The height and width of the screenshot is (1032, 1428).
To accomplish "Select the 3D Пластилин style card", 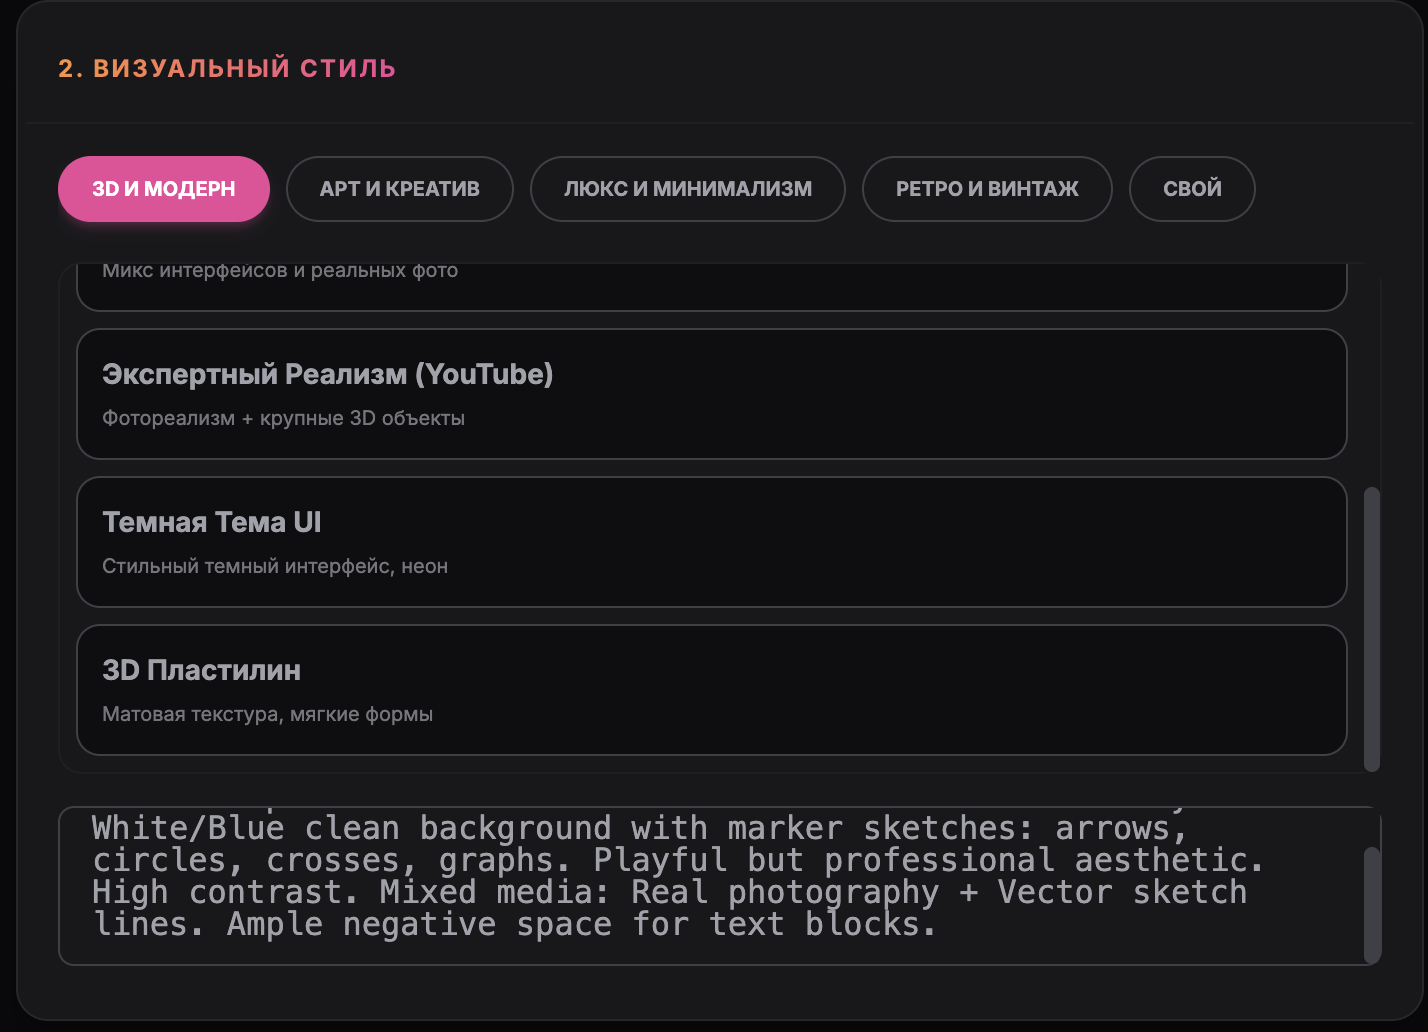I will [x=712, y=690].
